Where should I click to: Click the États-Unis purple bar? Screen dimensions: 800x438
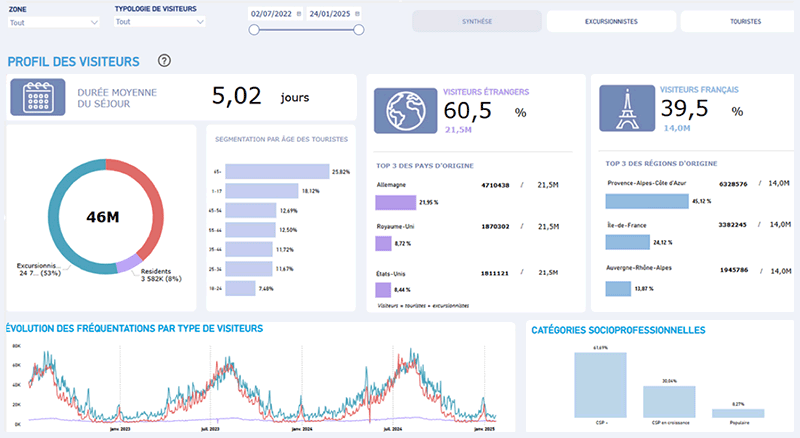[383, 290]
